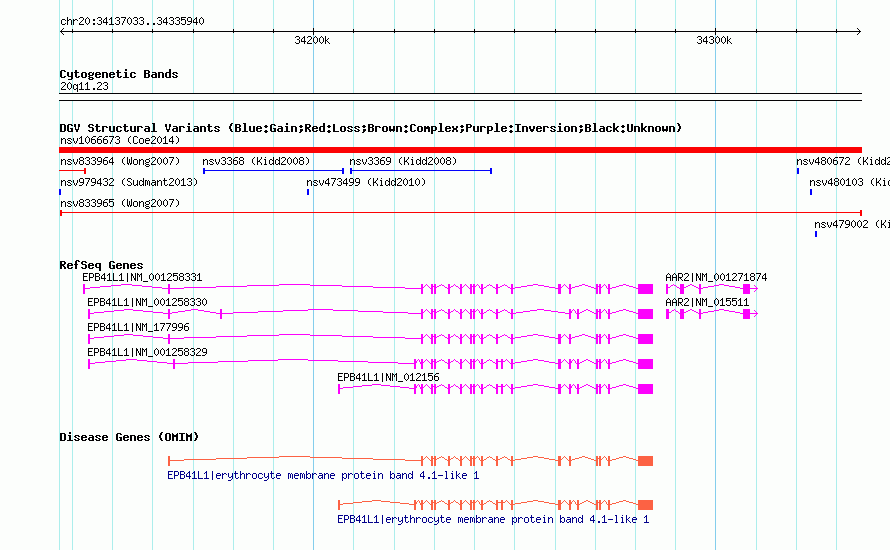Select the EPB41L1|NM_001258330 transcript label
The width and height of the screenshot is (890, 550).
pyautogui.click(x=147, y=302)
